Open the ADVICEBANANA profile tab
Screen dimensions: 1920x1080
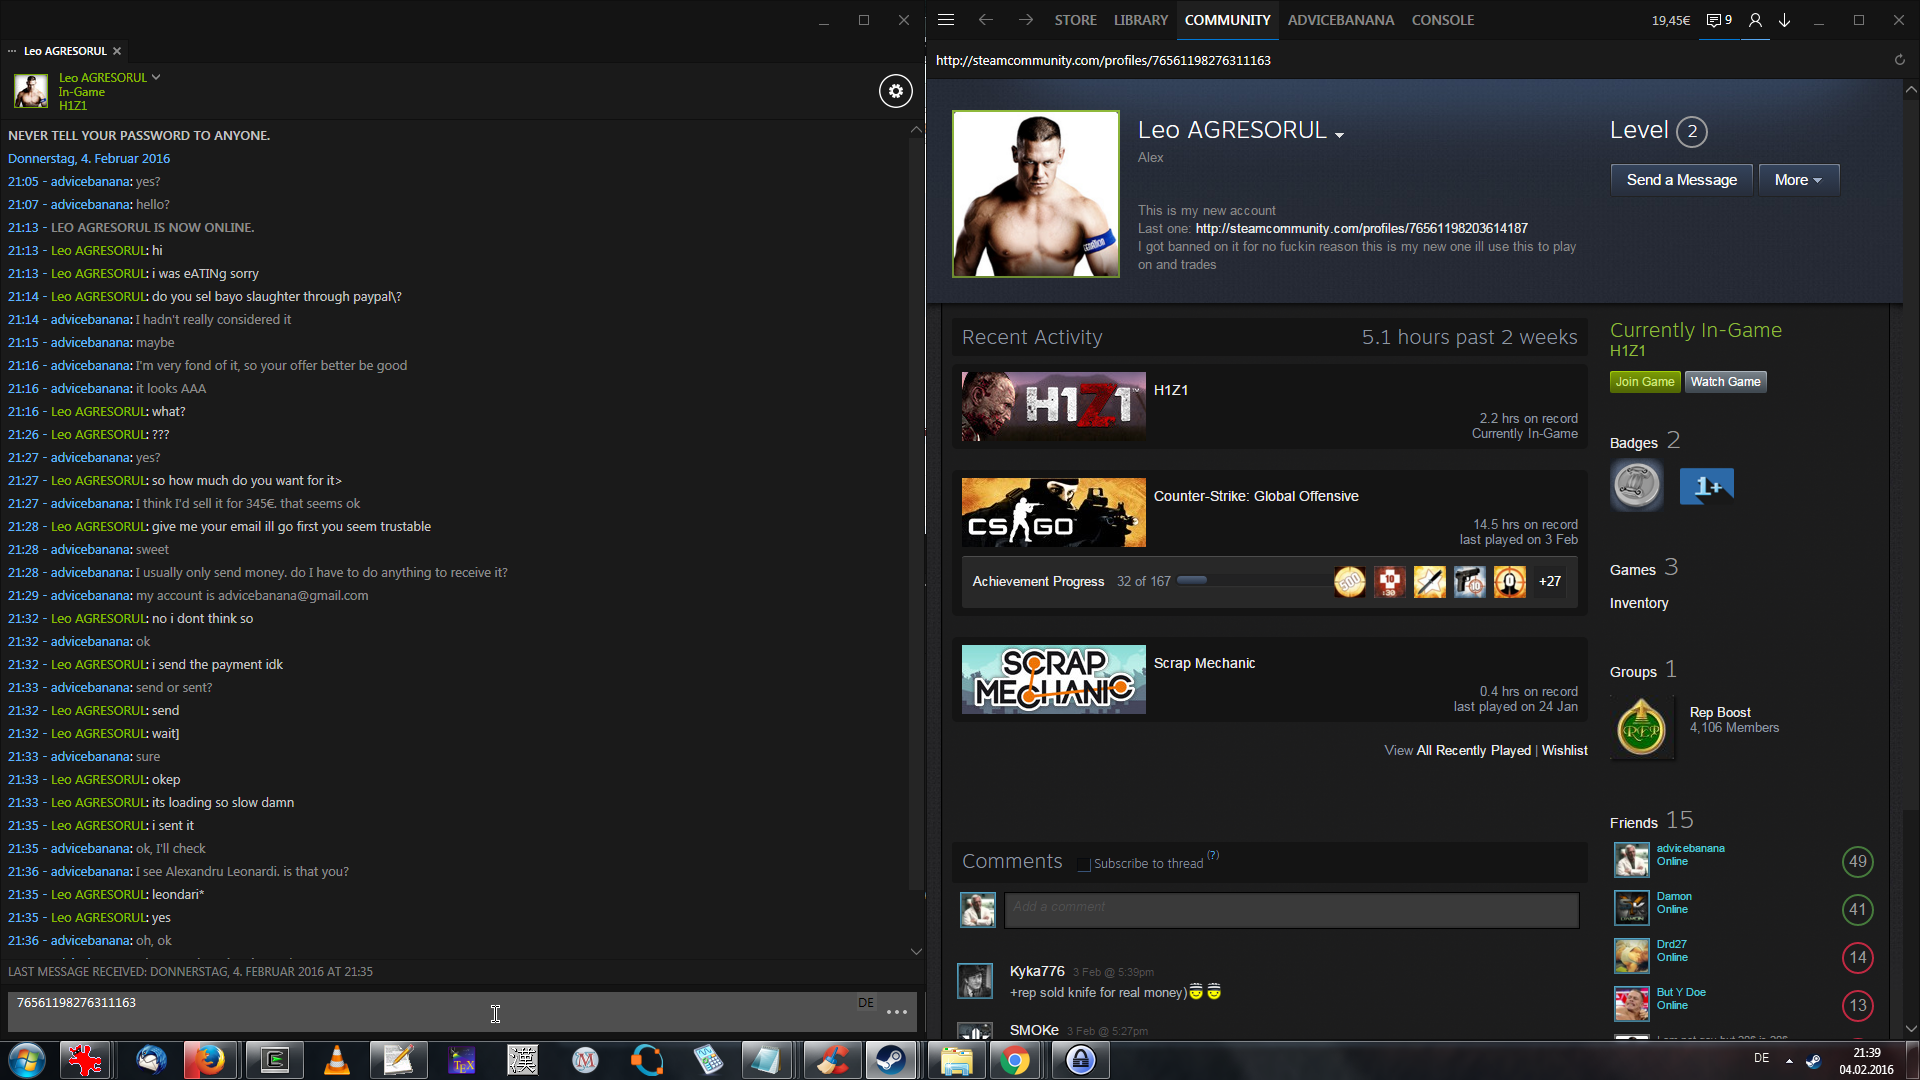pyautogui.click(x=1340, y=20)
